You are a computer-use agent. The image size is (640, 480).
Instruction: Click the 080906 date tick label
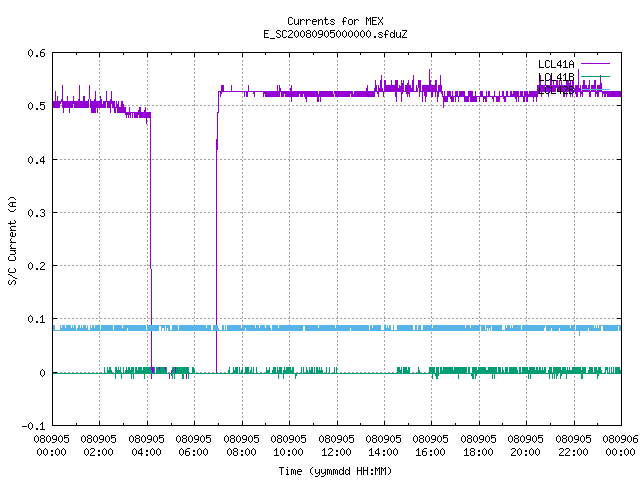pyautogui.click(x=620, y=439)
